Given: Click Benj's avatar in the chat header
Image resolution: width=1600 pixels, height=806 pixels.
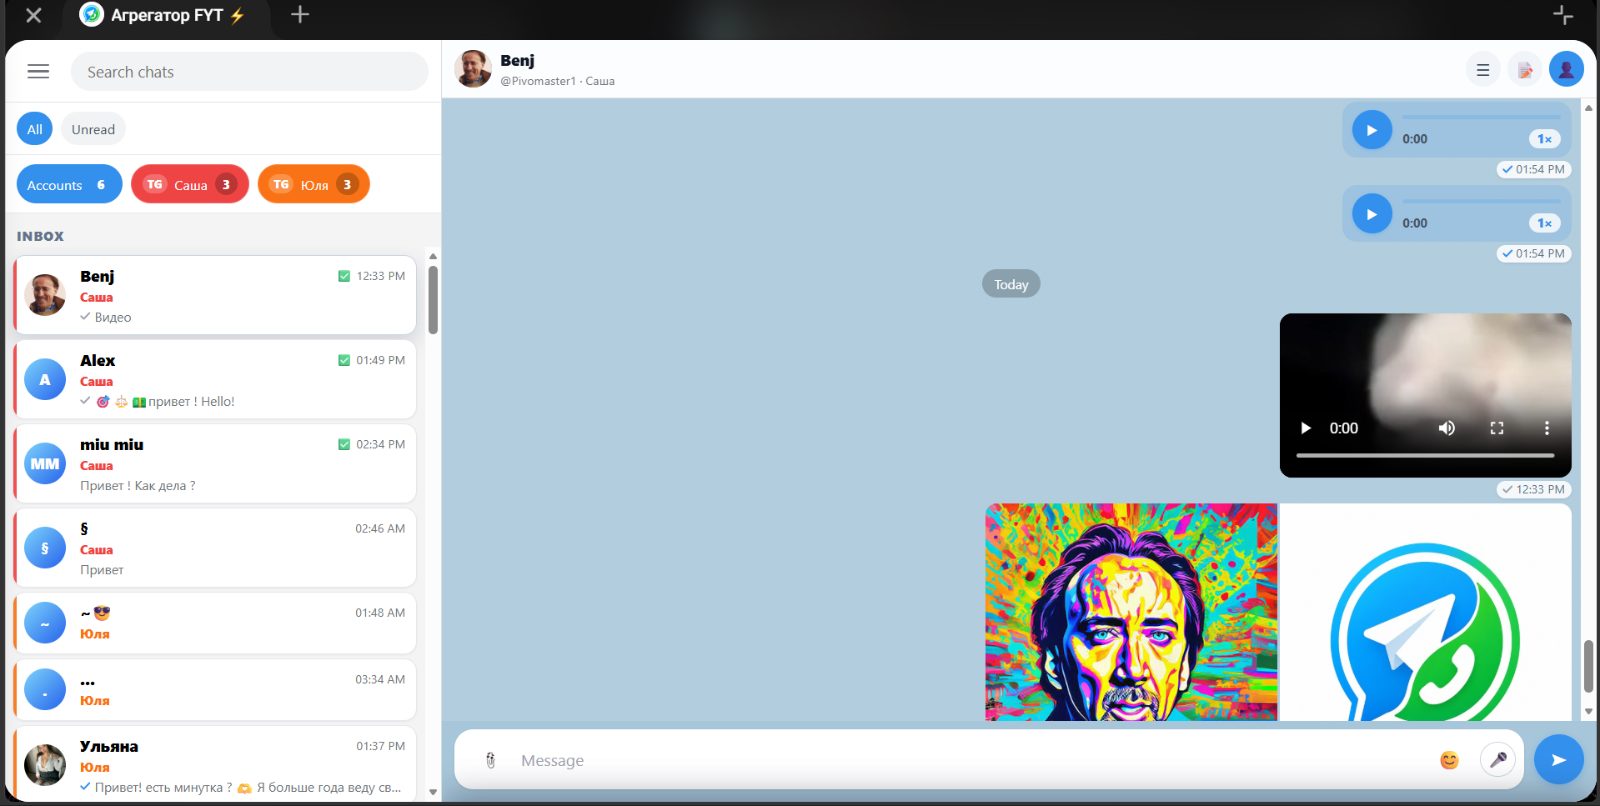Looking at the screenshot, I should pyautogui.click(x=473, y=69).
